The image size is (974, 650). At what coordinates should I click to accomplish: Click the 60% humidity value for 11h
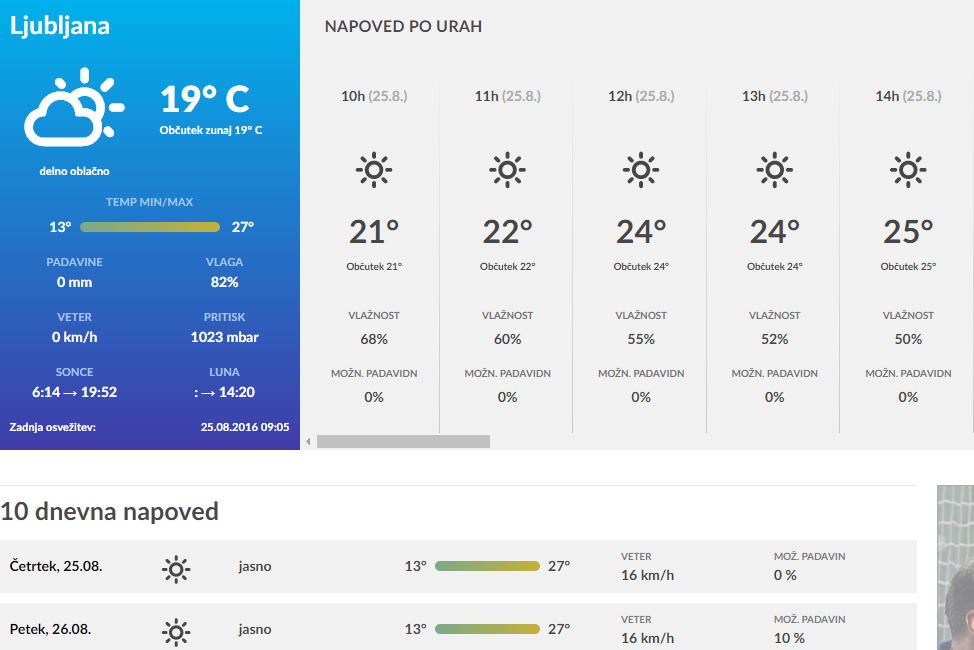(507, 339)
